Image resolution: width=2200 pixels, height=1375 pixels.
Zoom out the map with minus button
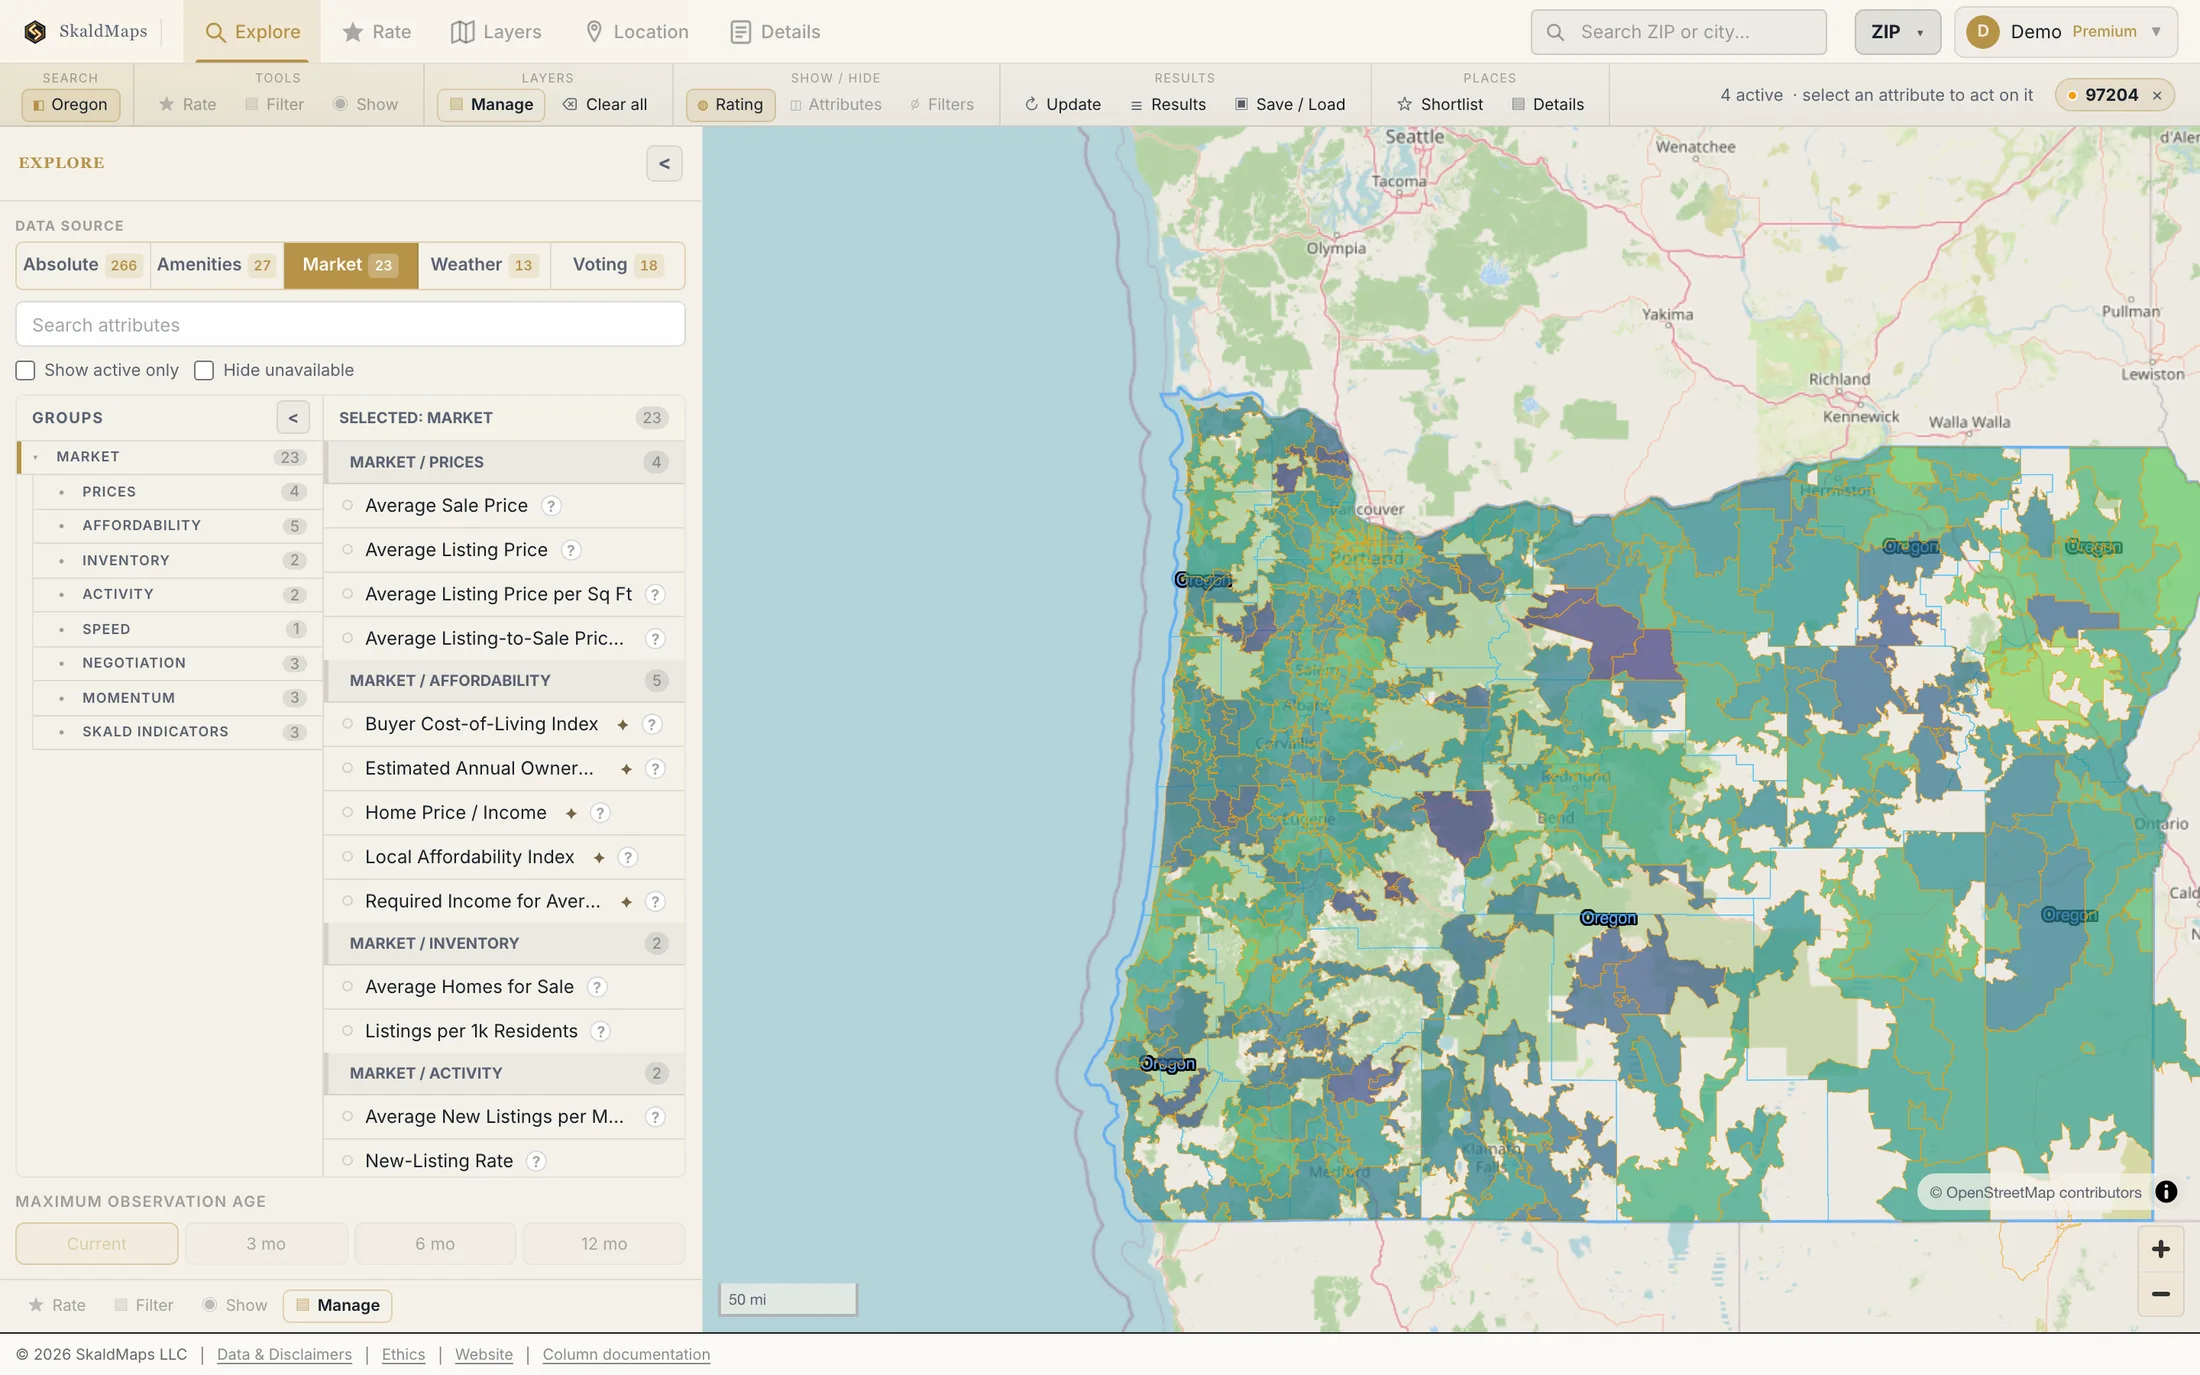[x=2160, y=1294]
